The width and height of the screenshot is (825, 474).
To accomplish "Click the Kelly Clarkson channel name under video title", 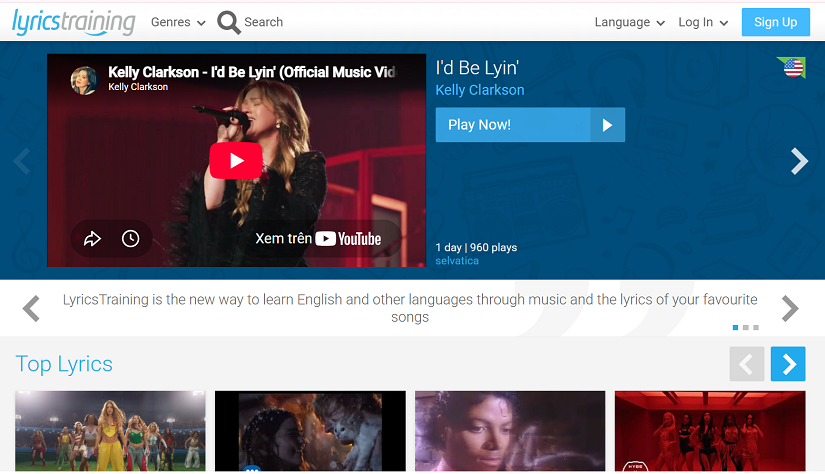I will (138, 87).
